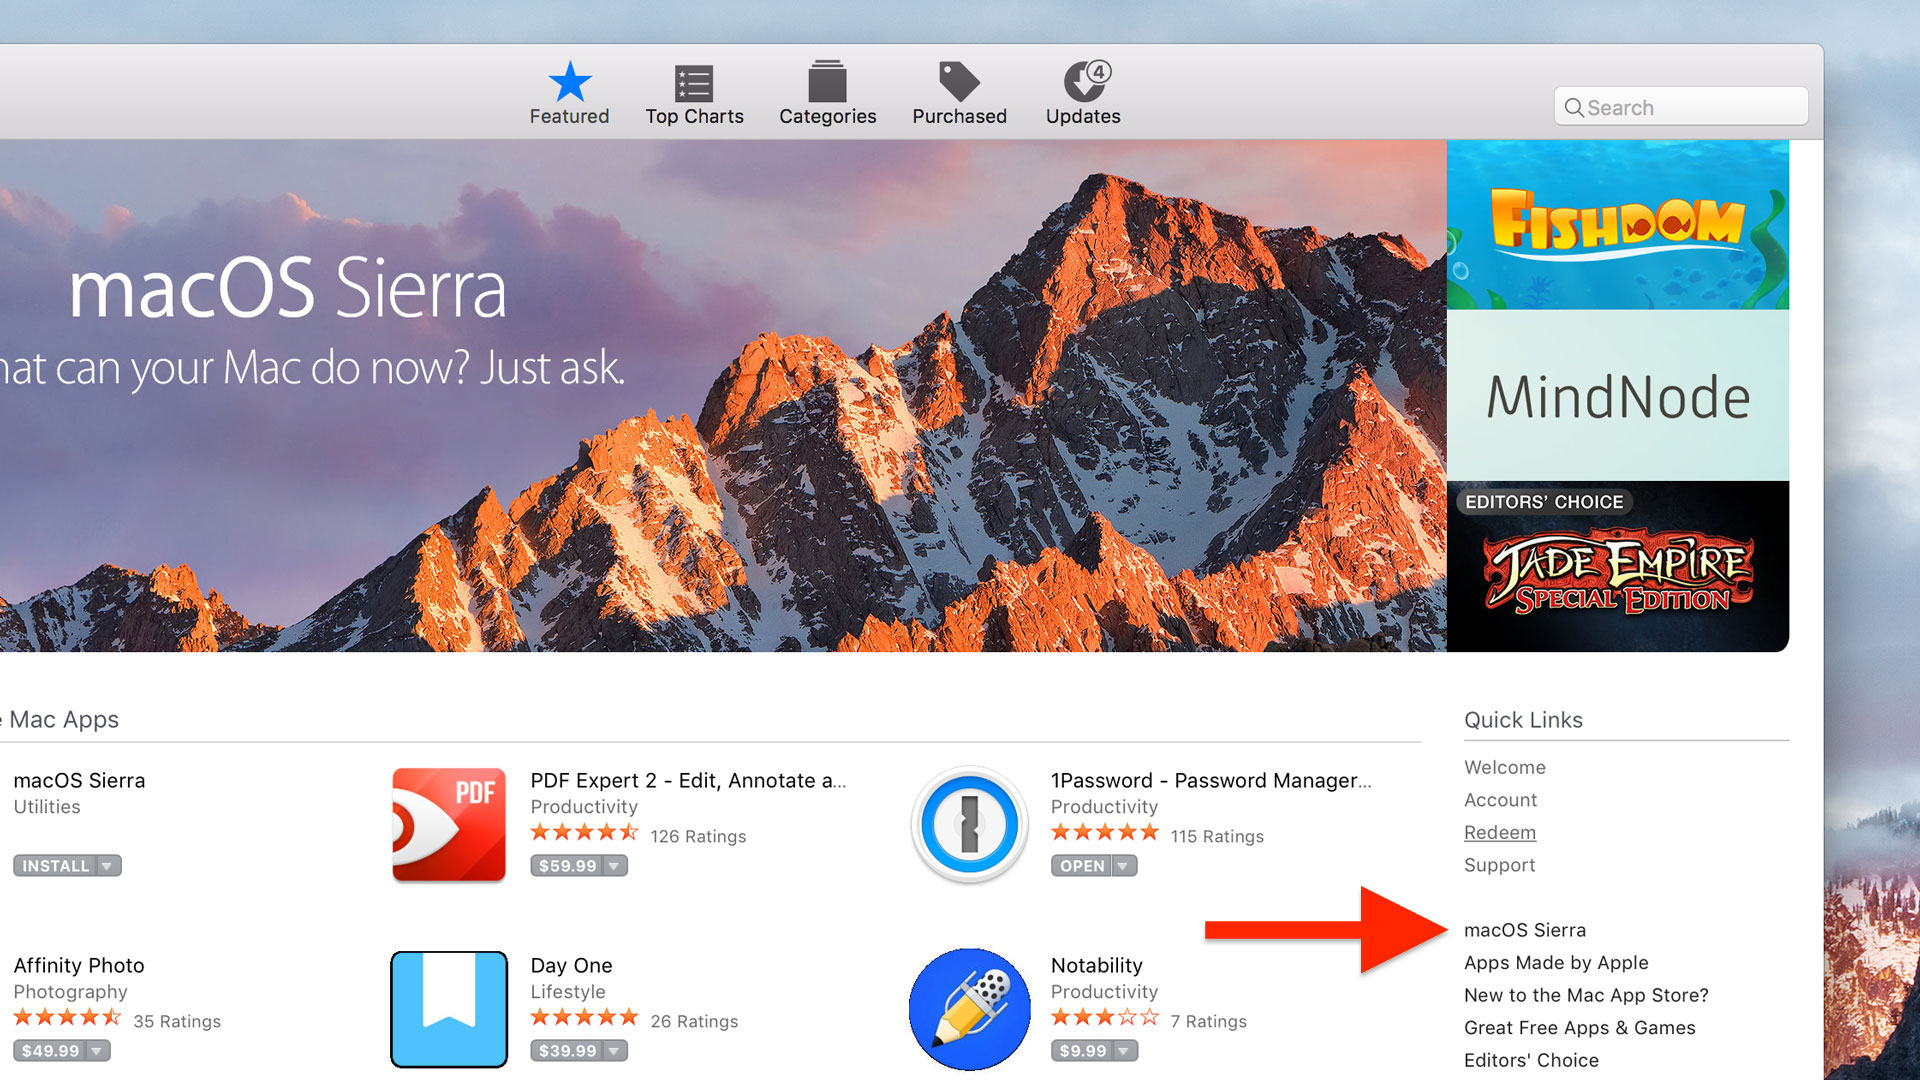
Task: Open the Account quick link
Action: (x=1500, y=800)
